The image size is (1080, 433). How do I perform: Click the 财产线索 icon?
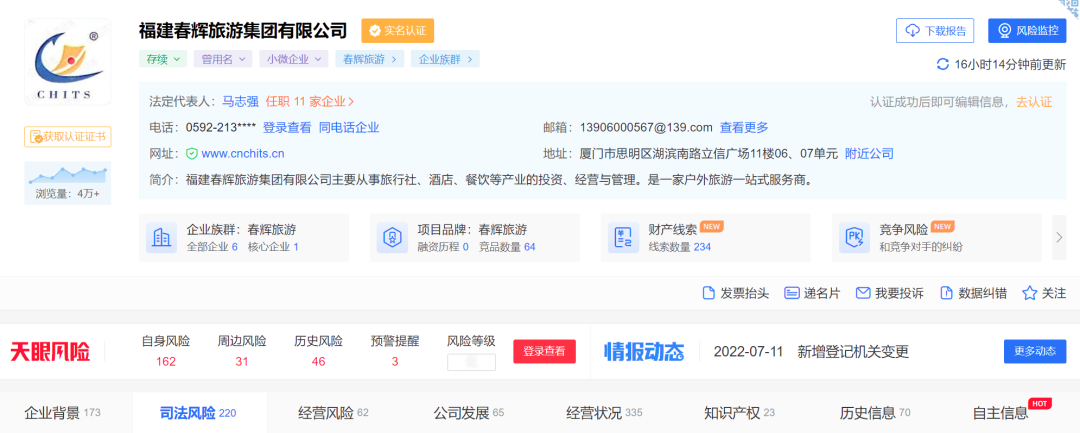tap(623, 238)
